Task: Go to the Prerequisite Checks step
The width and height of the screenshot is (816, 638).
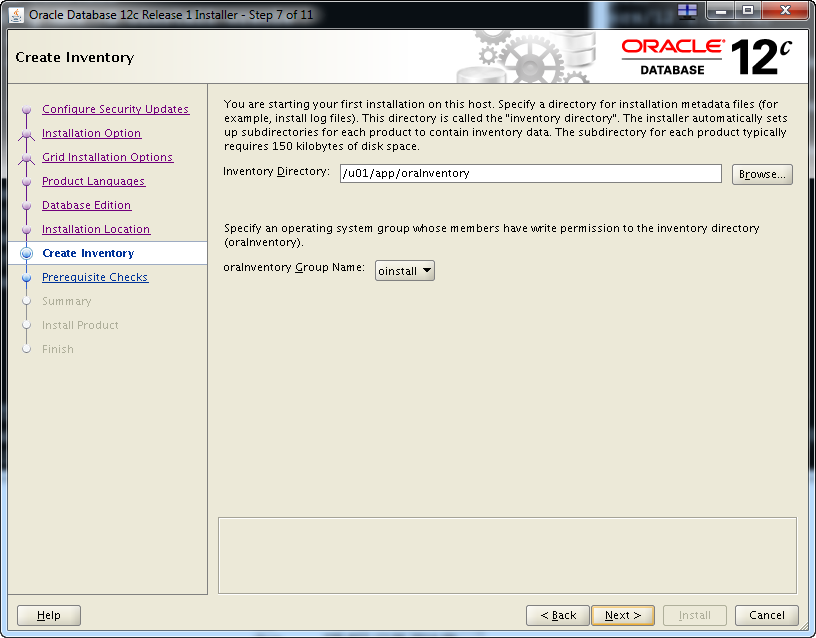Action: click(x=95, y=277)
